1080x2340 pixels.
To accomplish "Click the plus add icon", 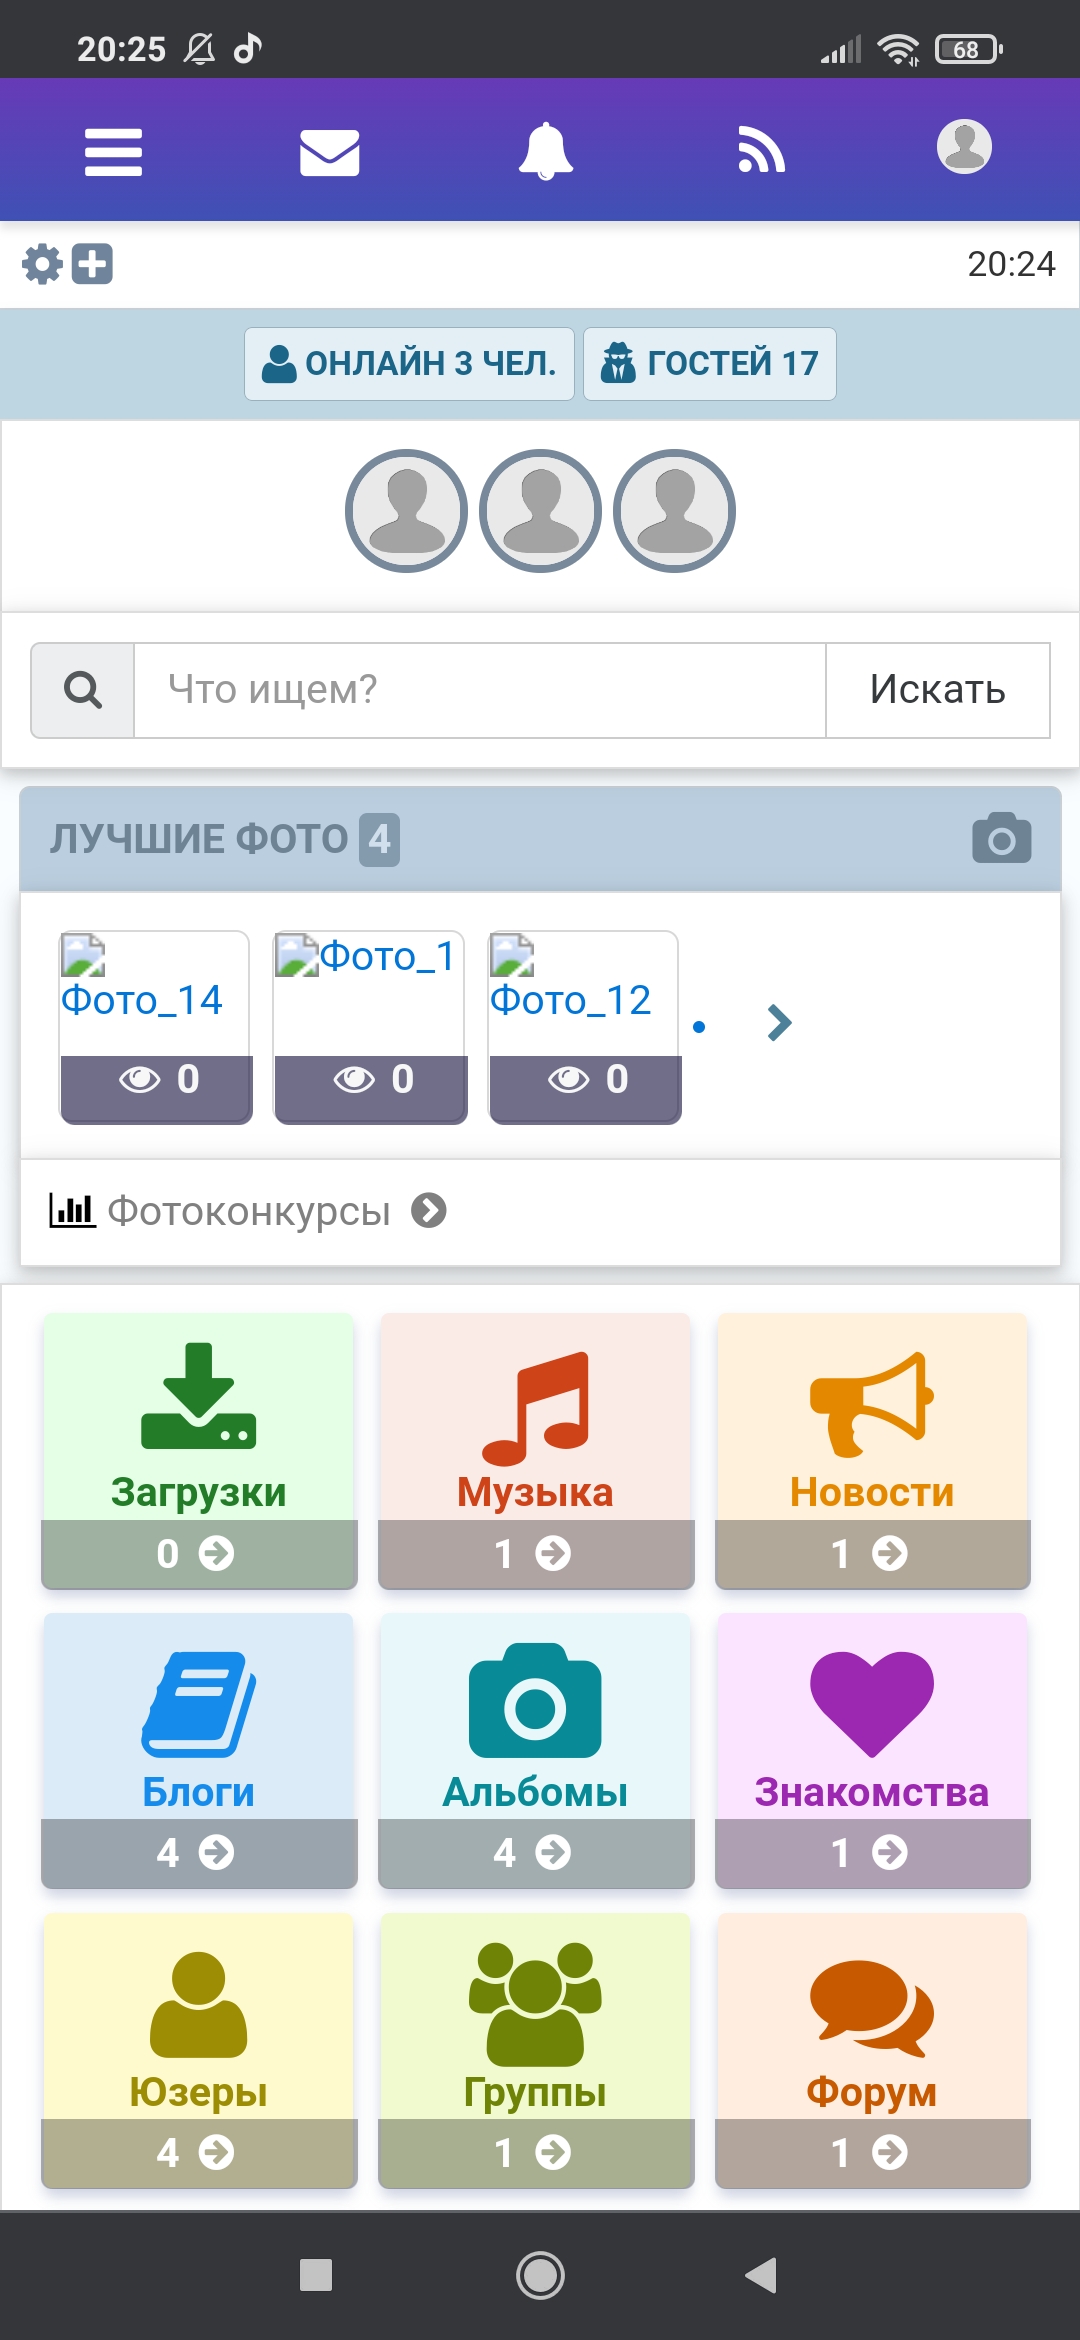I will [92, 265].
